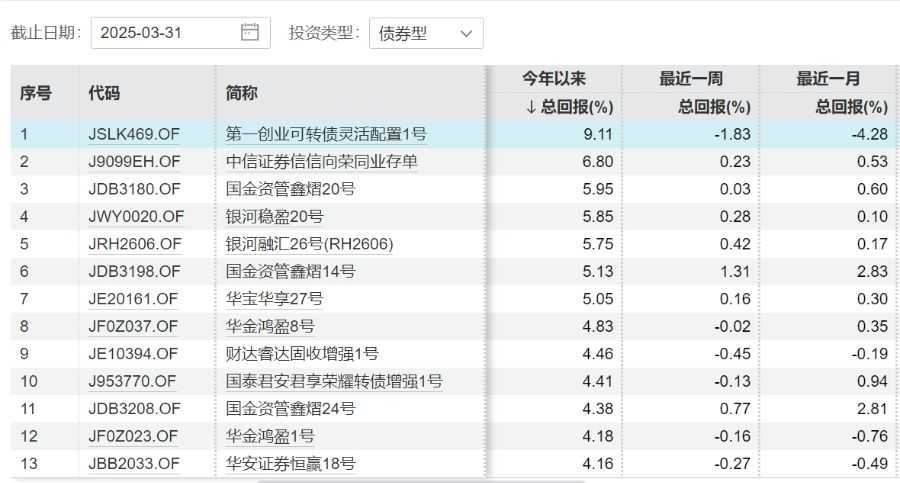Viewport: 900px width, 483px height.
Task: Open 第一创业可转债灵活配置1号 fund name
Action: (326, 134)
